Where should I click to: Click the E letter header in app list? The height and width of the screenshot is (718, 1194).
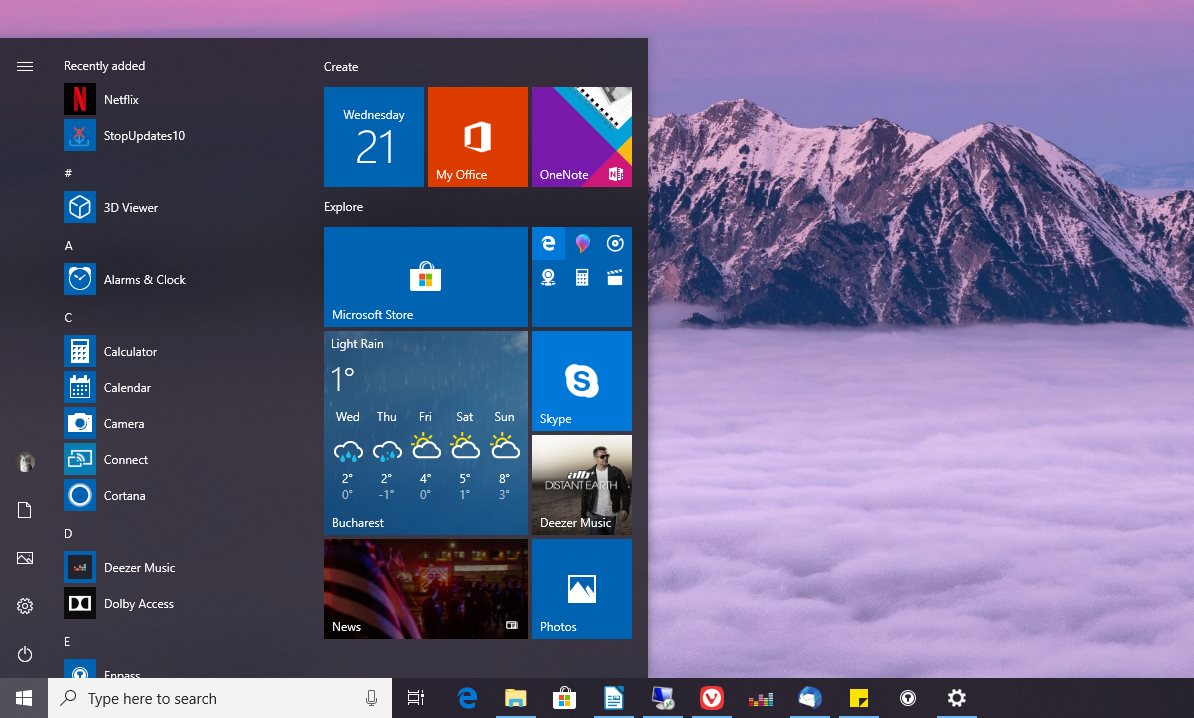tap(68, 642)
